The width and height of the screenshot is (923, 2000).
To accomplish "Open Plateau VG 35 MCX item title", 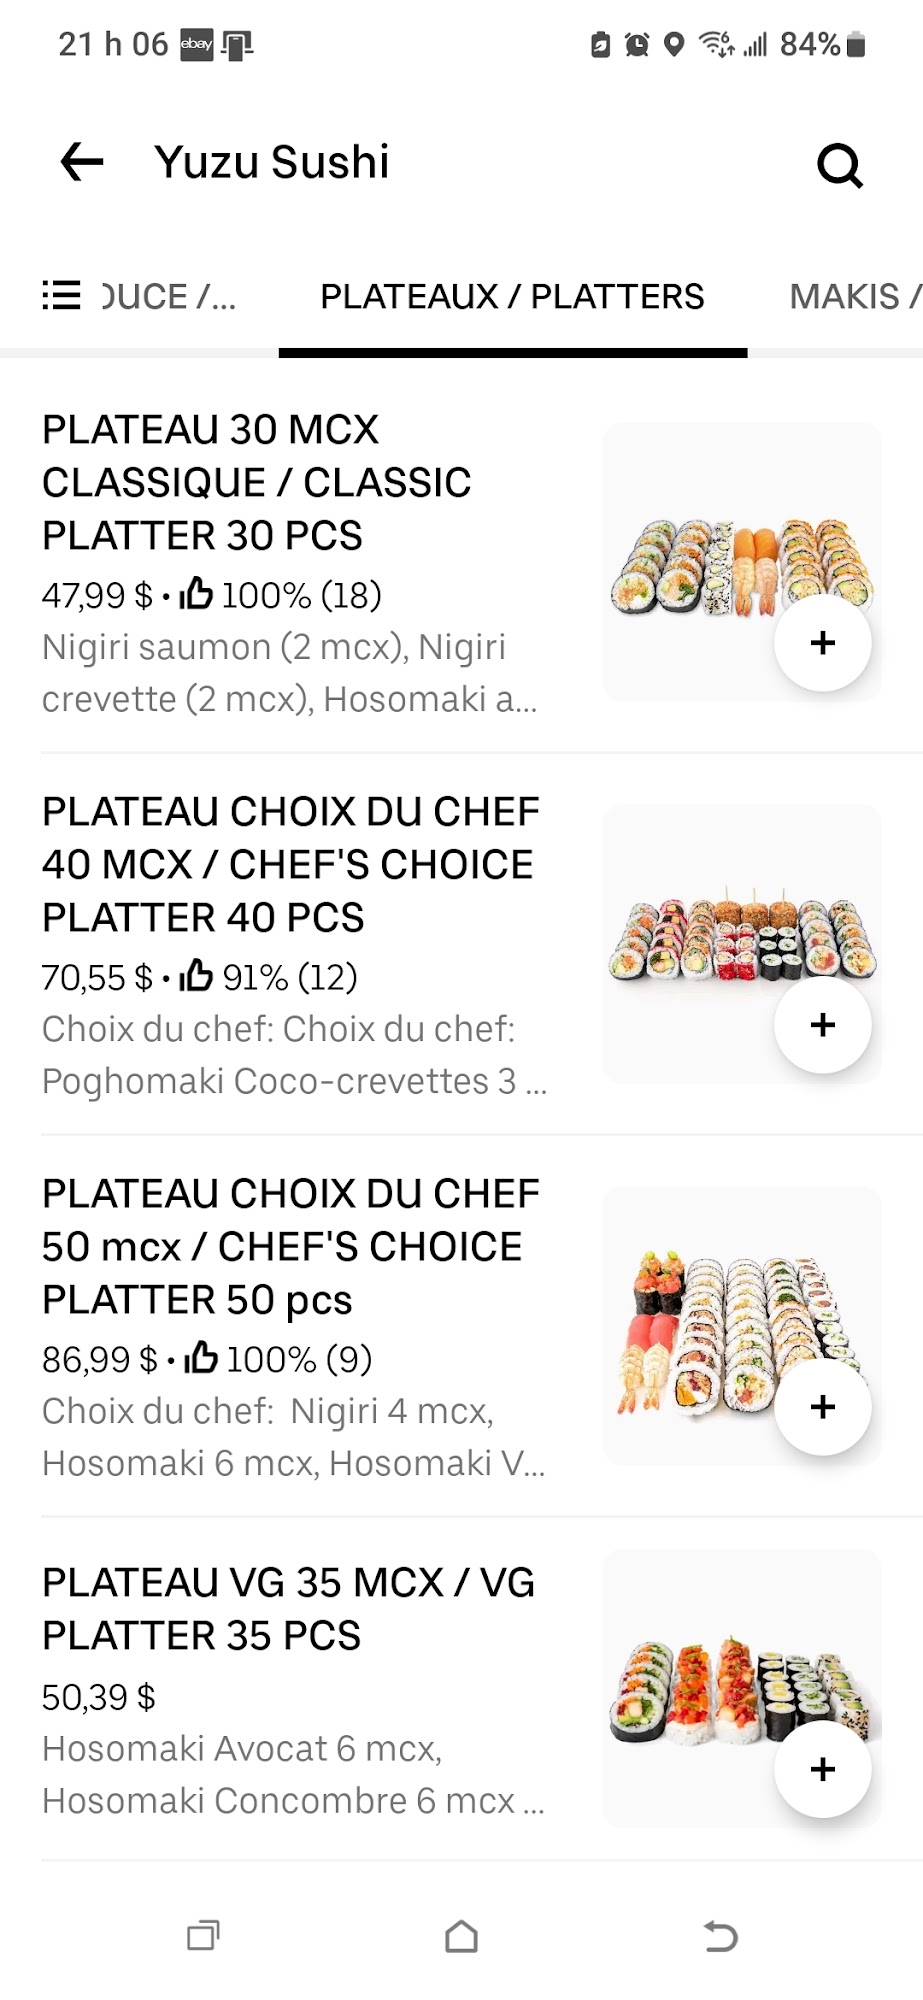I will tap(288, 1609).
